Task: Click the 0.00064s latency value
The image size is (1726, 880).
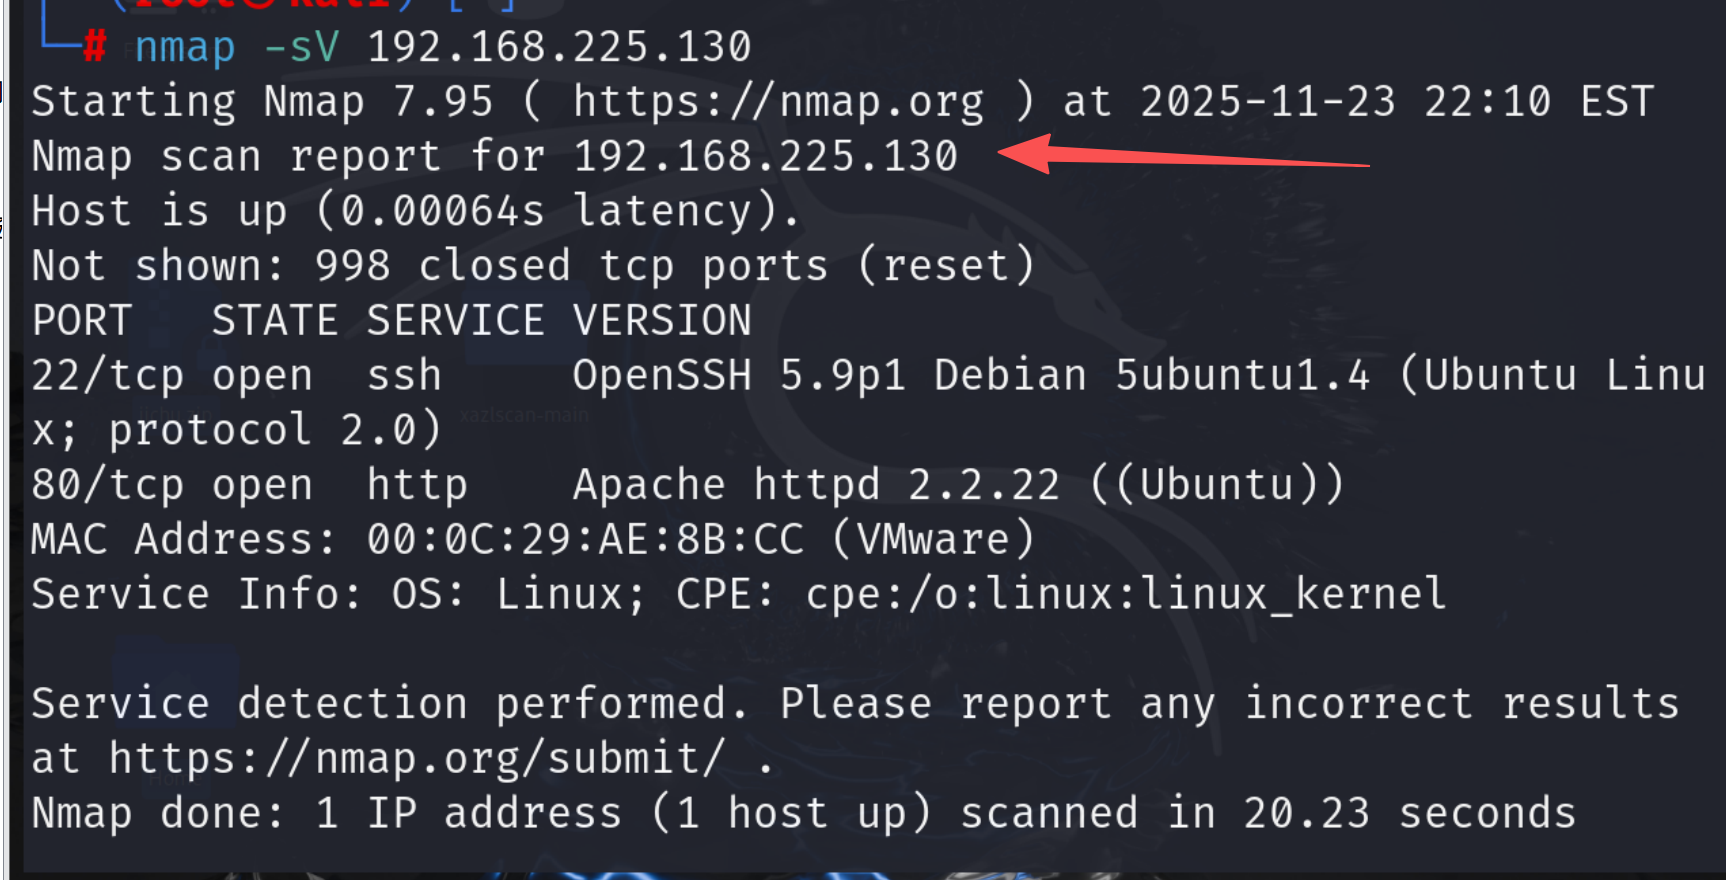Action: (x=443, y=211)
